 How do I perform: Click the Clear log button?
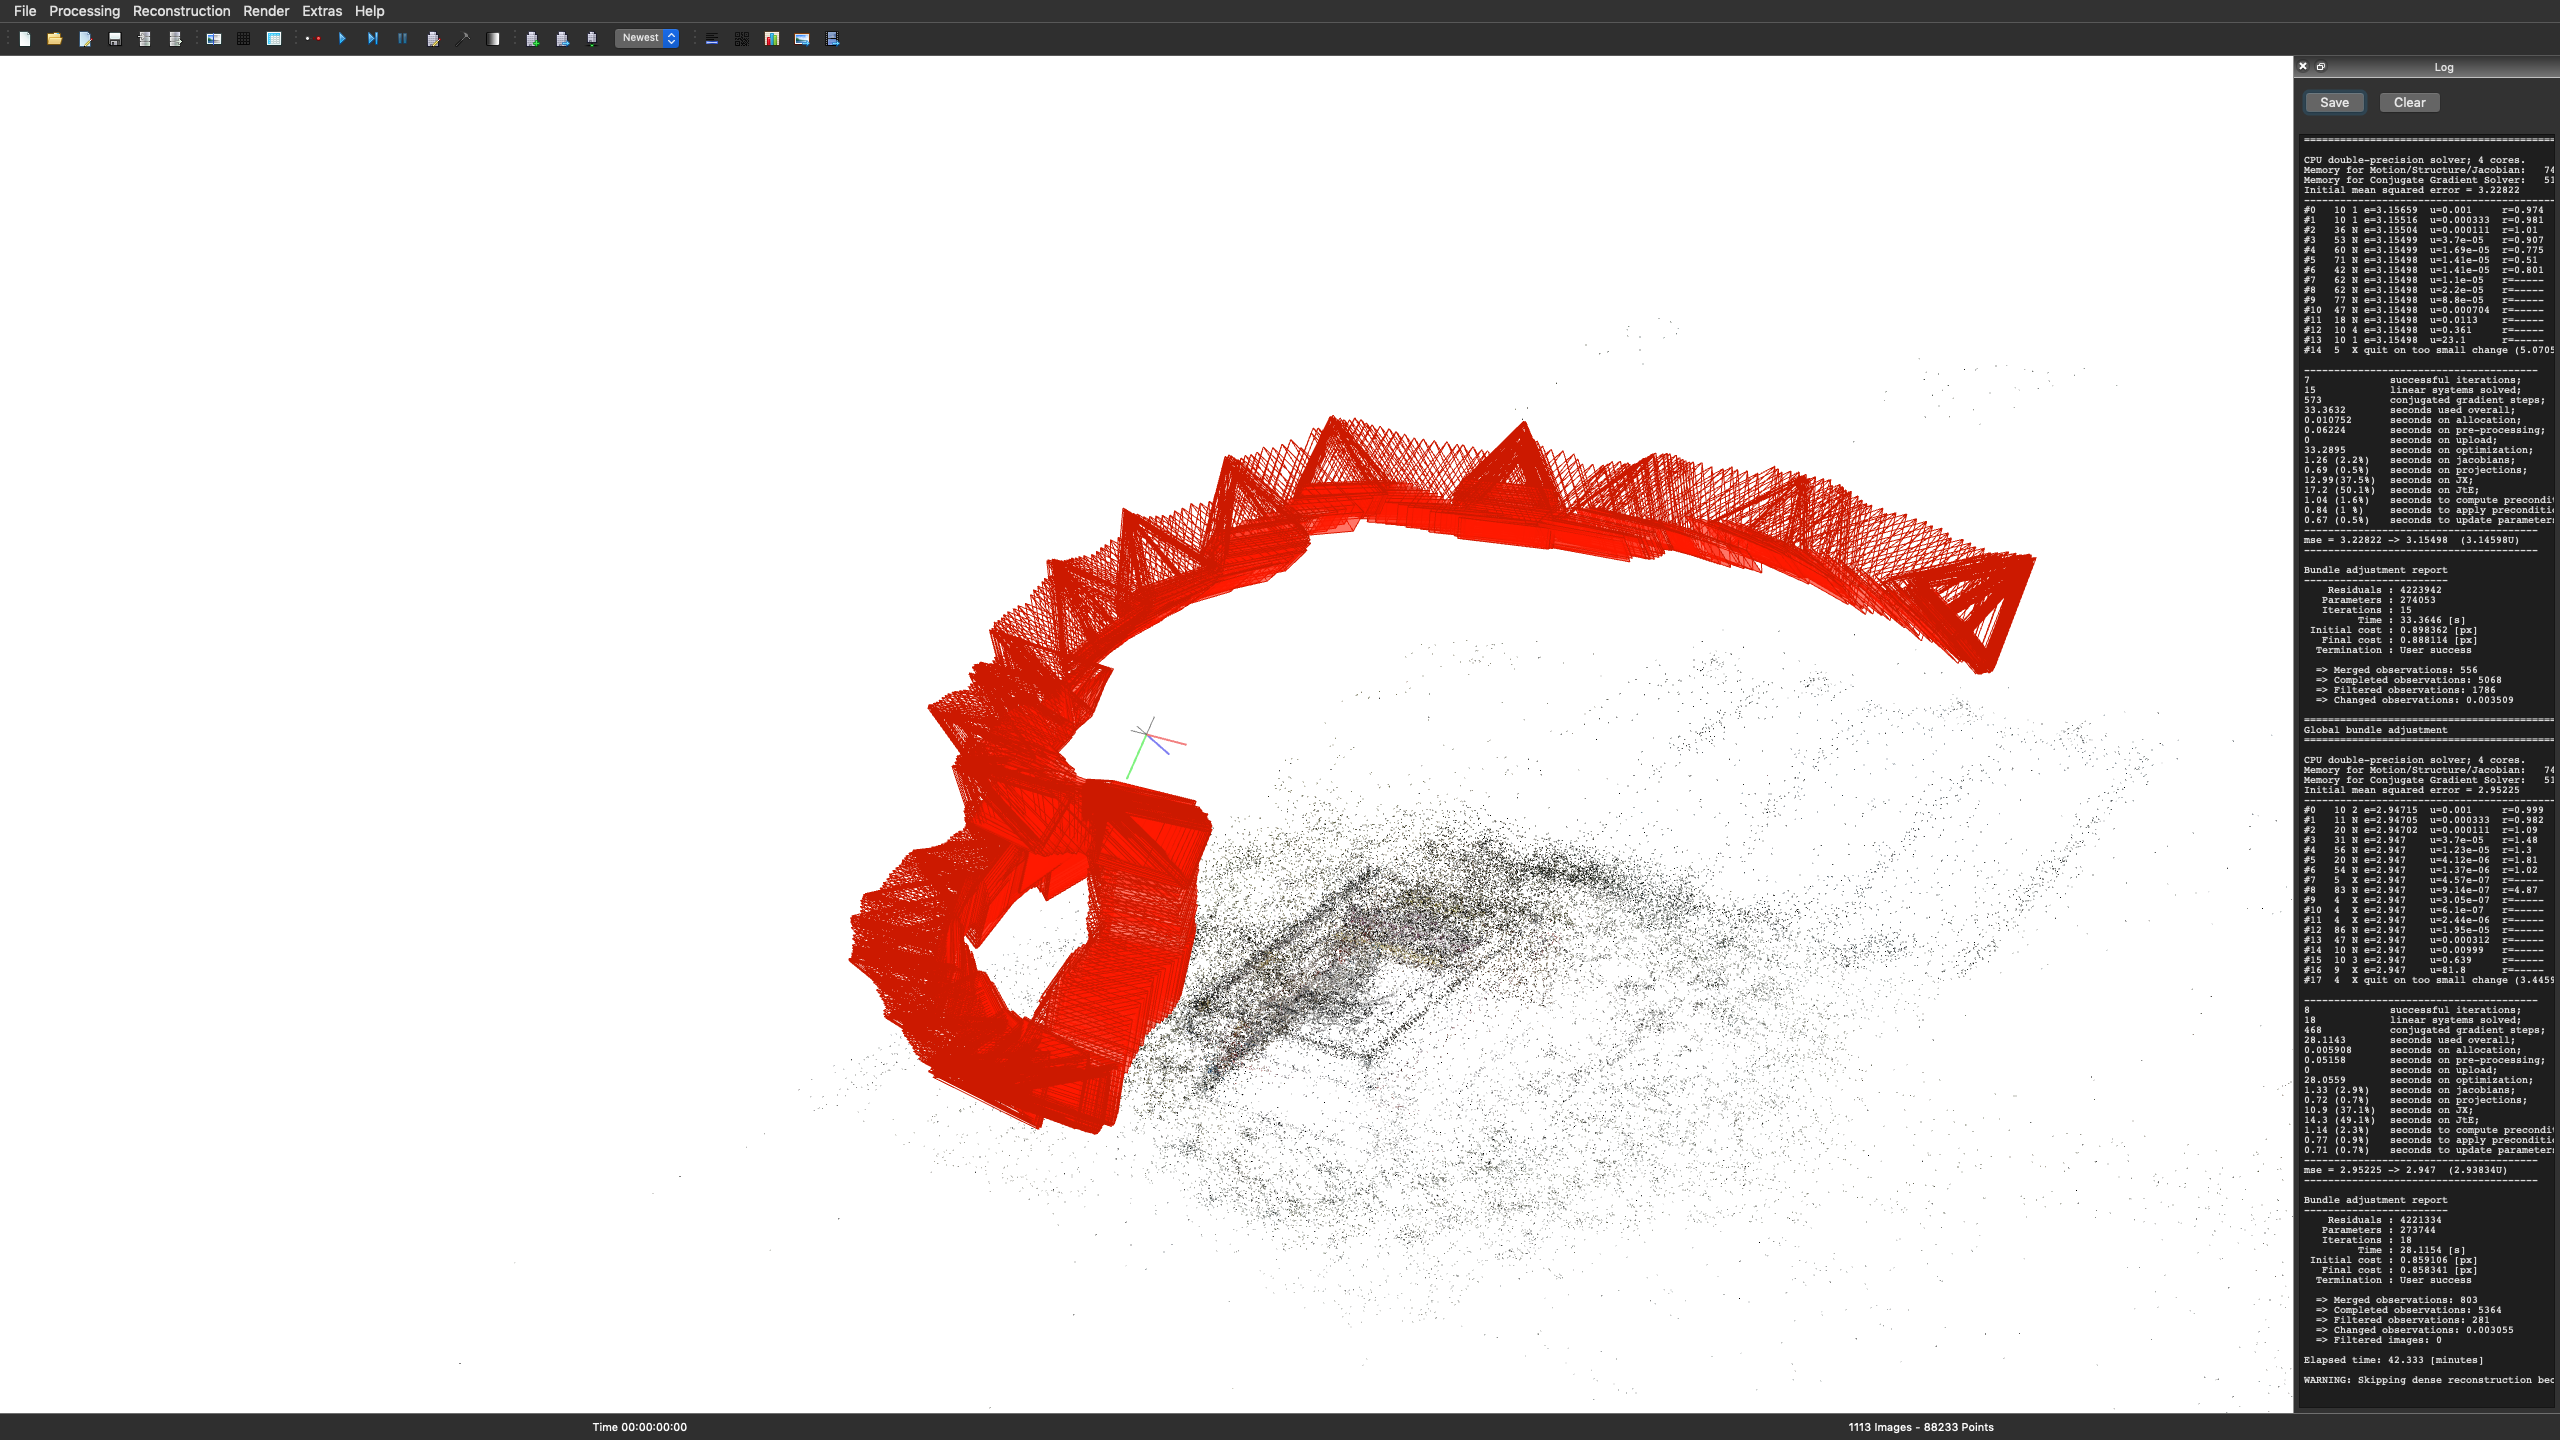2409,103
